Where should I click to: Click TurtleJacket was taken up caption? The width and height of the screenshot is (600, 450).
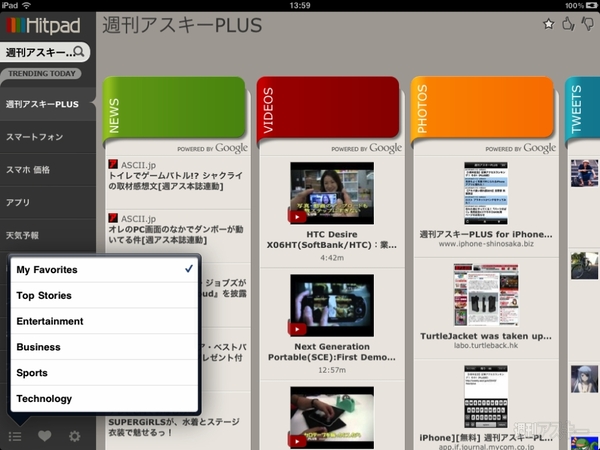point(486,336)
